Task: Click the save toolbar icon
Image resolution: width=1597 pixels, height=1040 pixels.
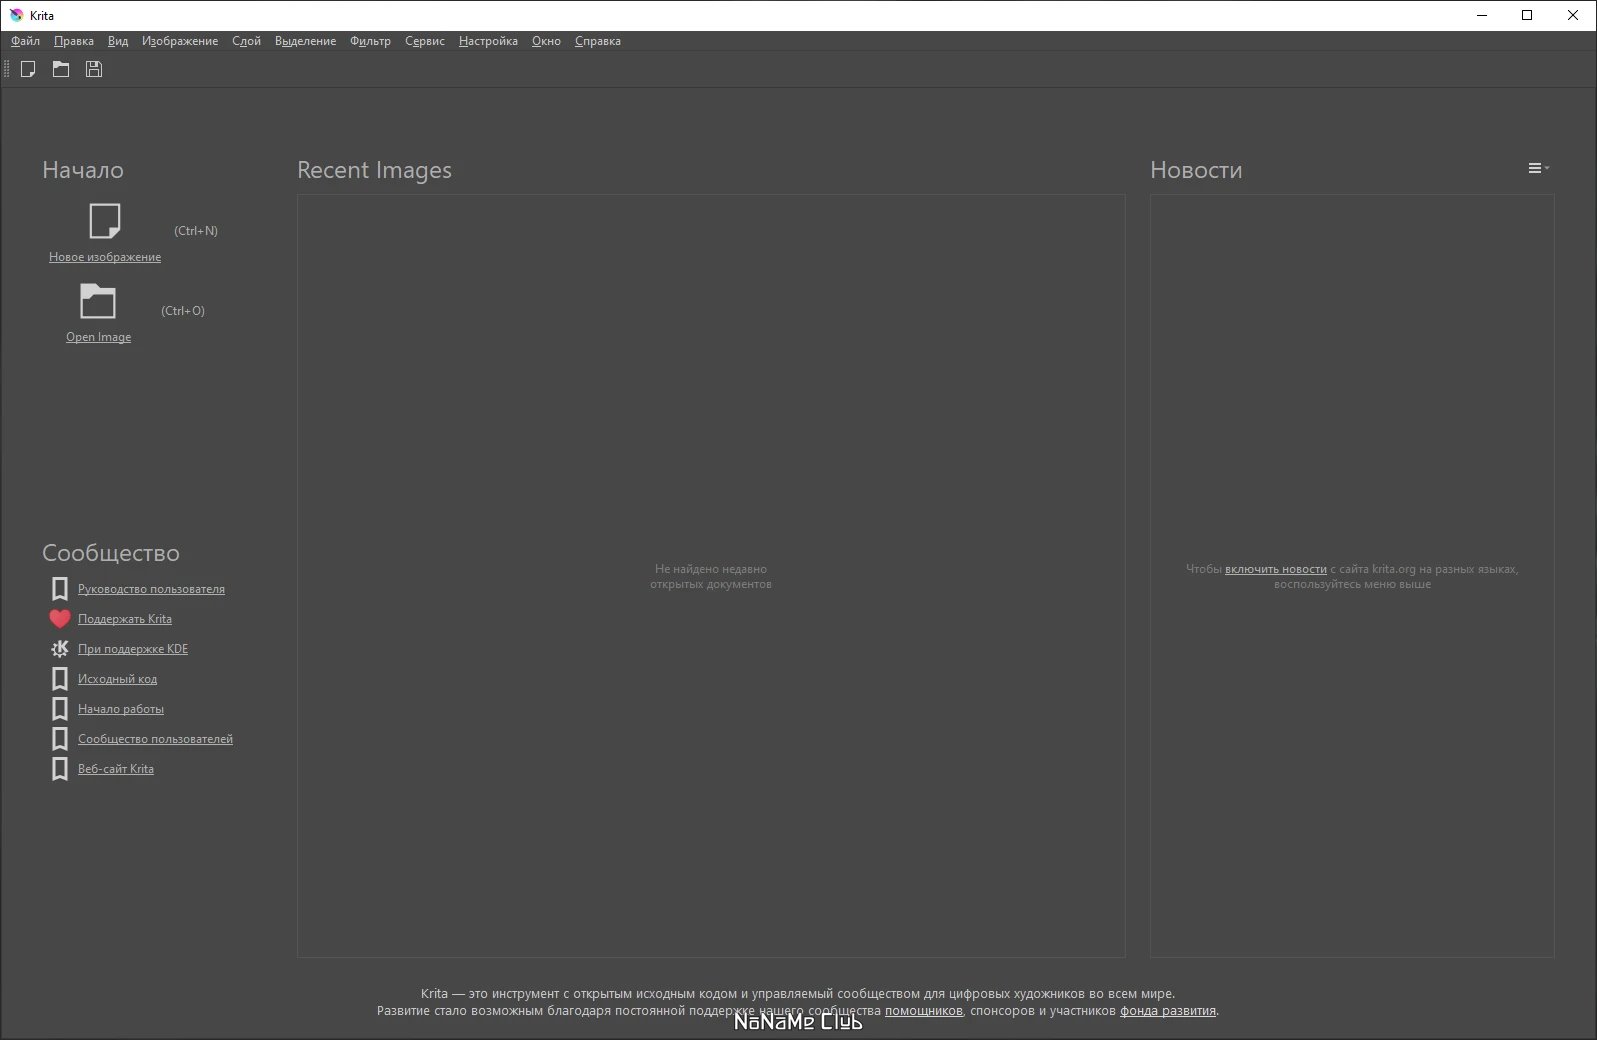Action: [94, 69]
